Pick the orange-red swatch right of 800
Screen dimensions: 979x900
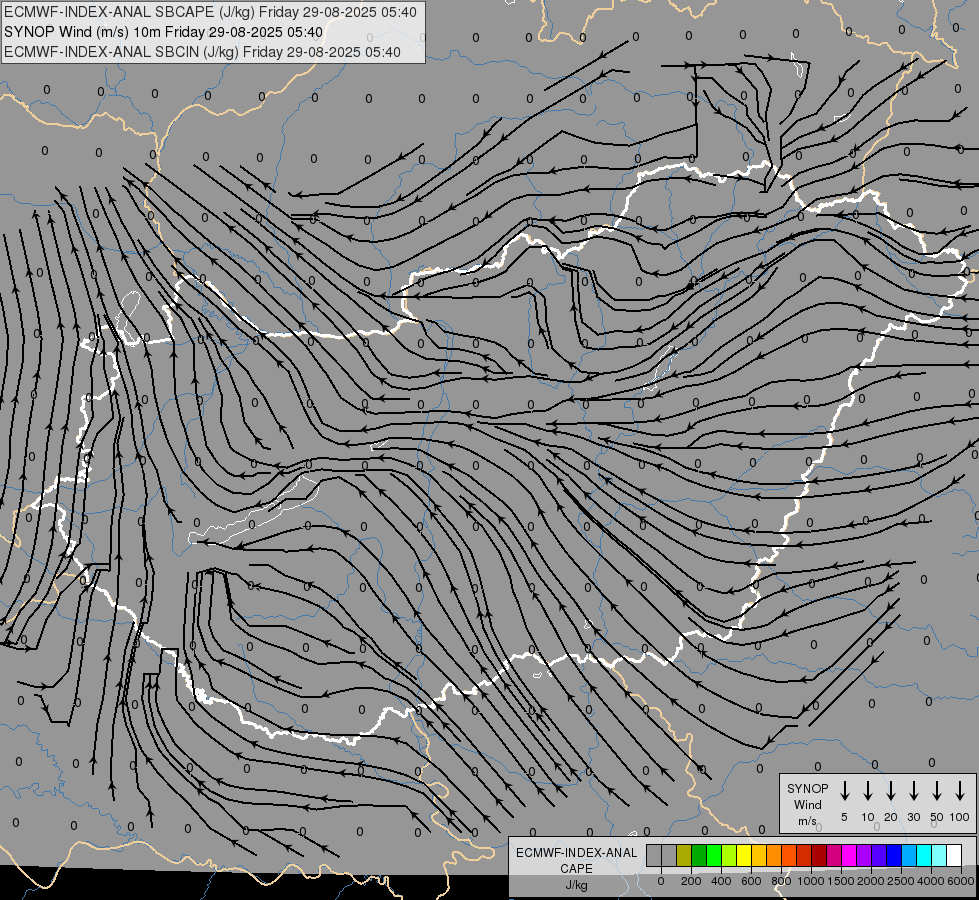click(789, 855)
